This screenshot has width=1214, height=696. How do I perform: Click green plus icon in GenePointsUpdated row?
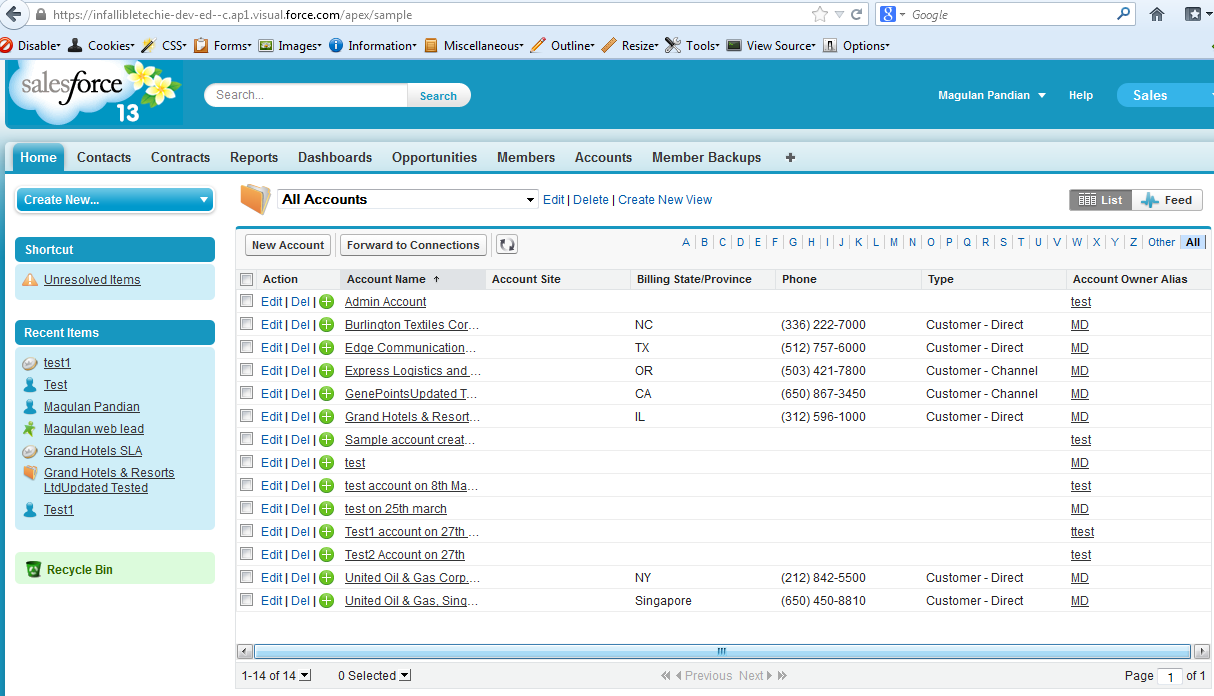[x=326, y=394]
